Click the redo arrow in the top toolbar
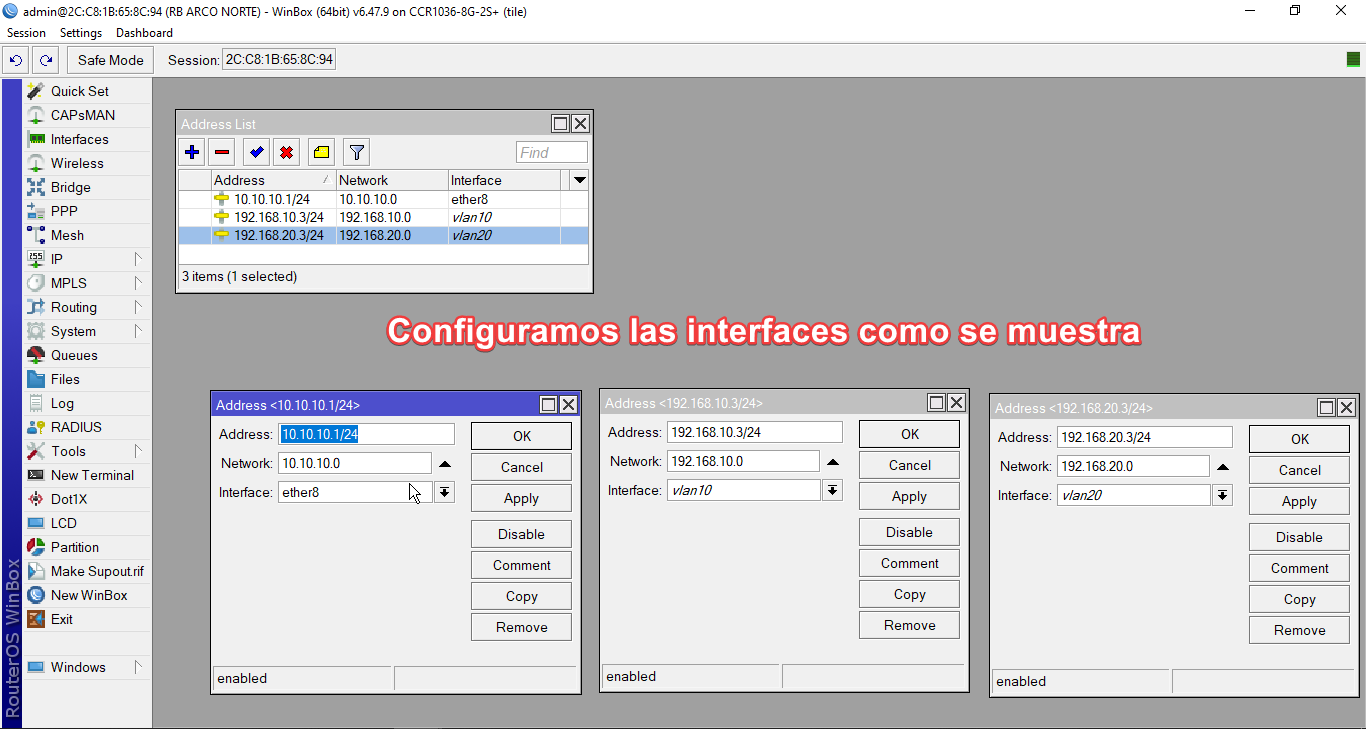 click(45, 60)
